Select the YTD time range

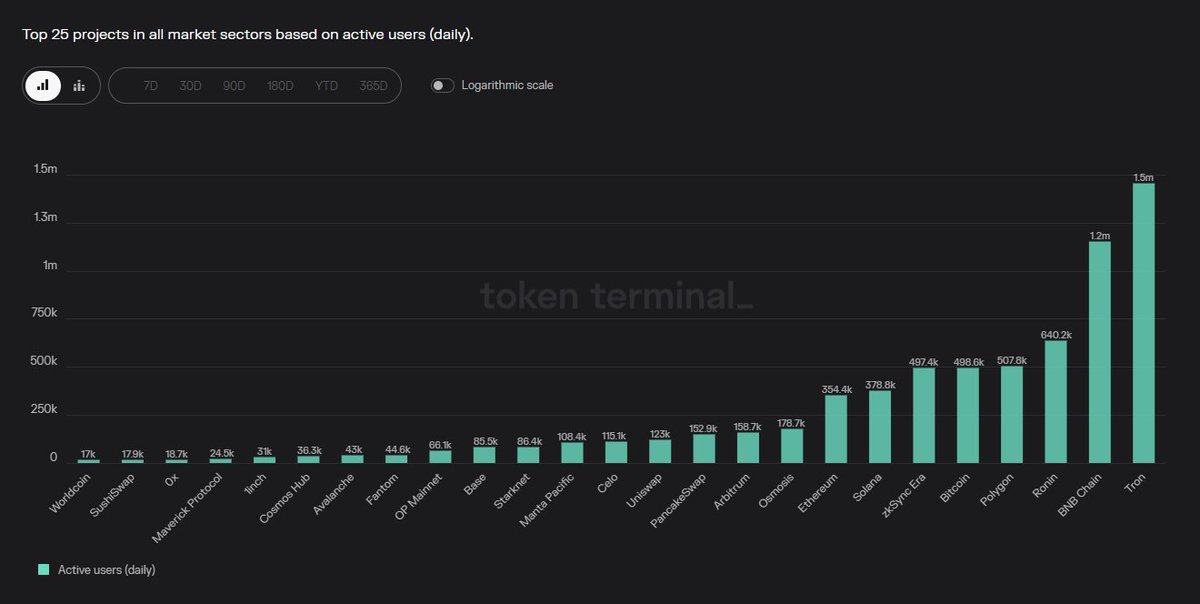coord(326,86)
